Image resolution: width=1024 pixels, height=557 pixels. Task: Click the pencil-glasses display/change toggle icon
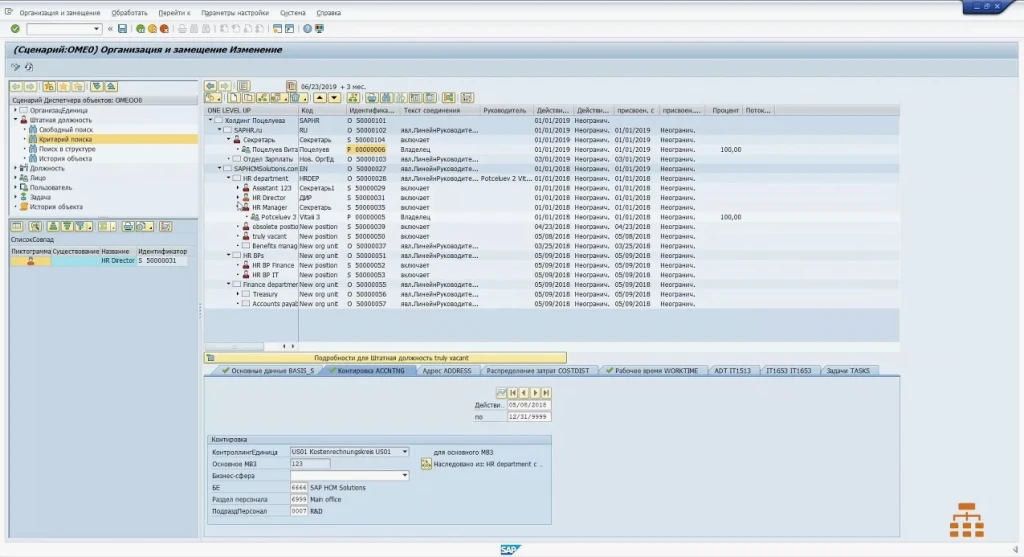tap(15, 67)
